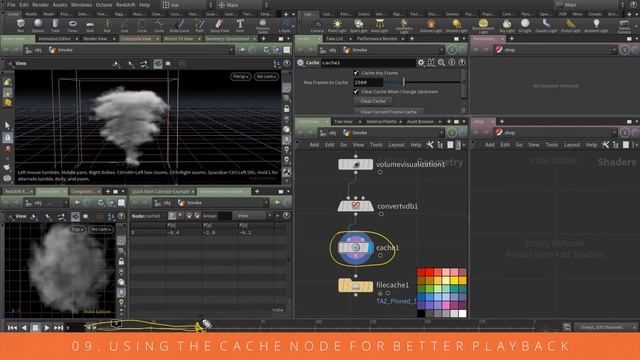Open the Cache parameter gear menu
This screenshot has height=360, width=640.
421,62
